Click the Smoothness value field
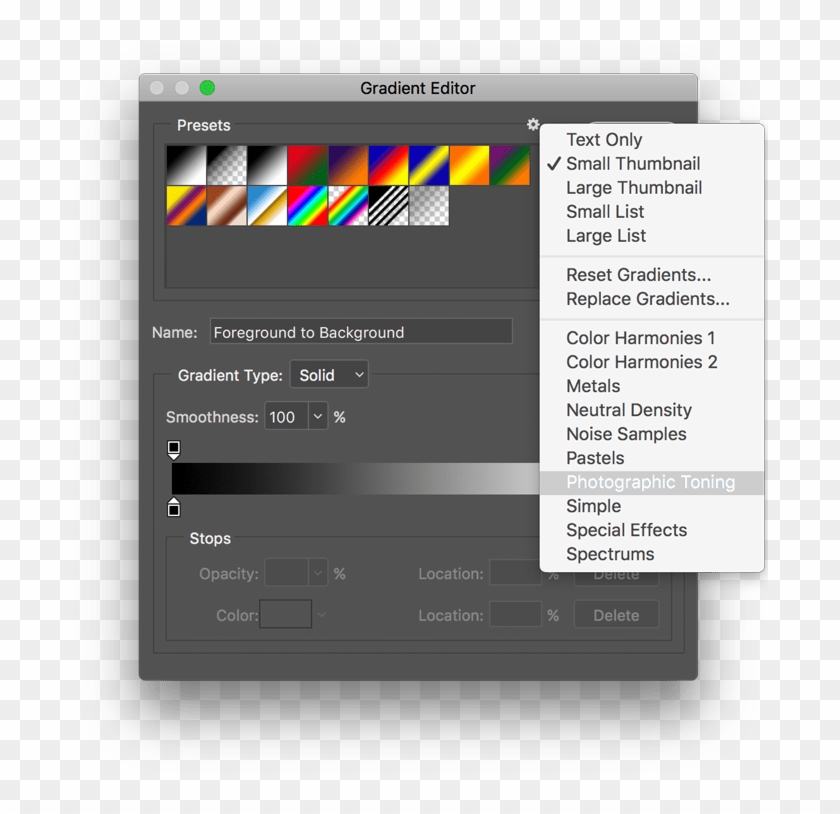Image resolution: width=840 pixels, height=814 pixels. (286, 416)
